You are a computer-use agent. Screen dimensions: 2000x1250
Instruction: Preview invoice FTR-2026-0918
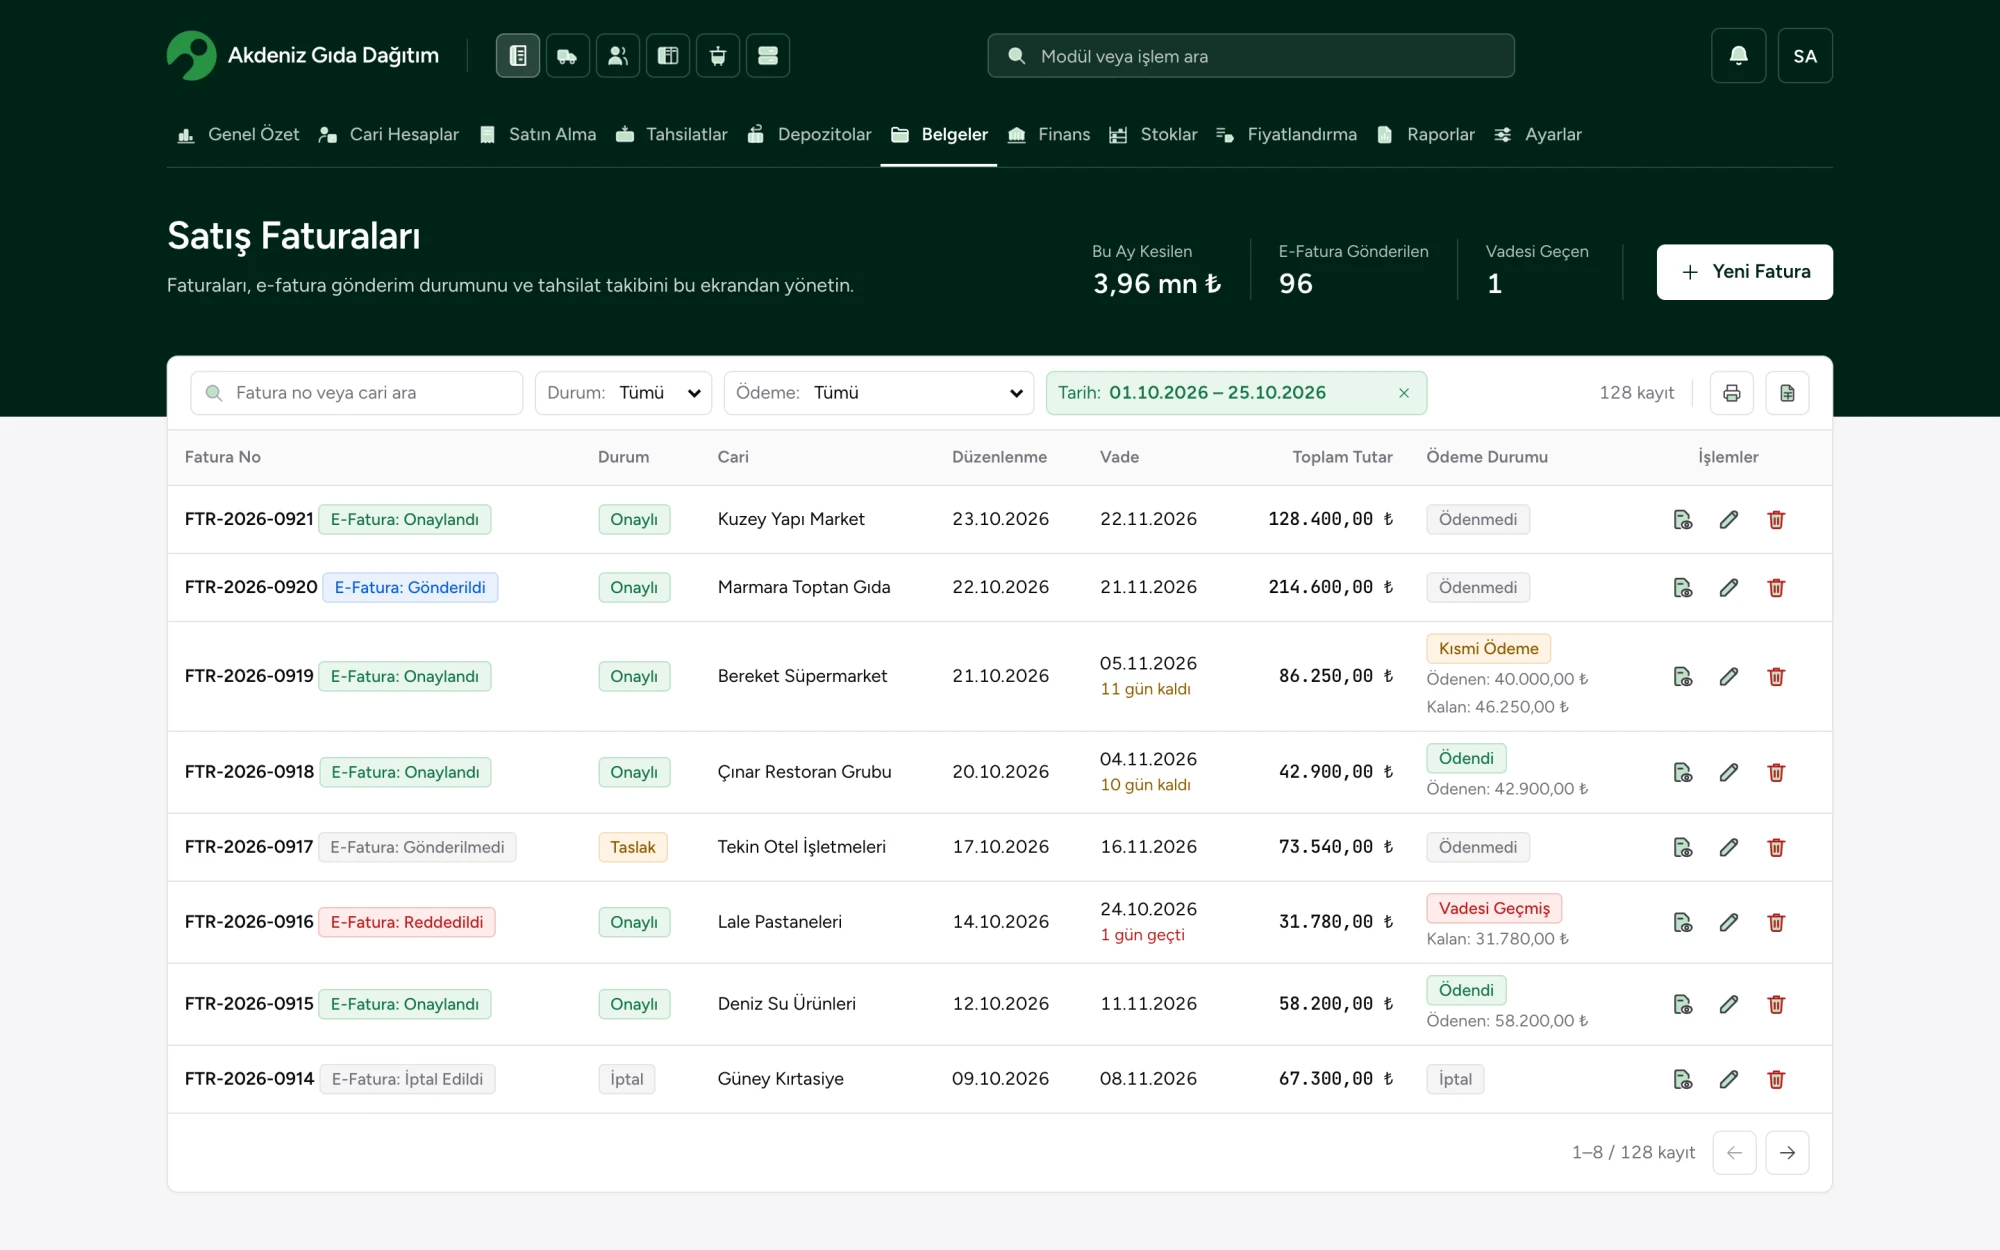(1683, 772)
